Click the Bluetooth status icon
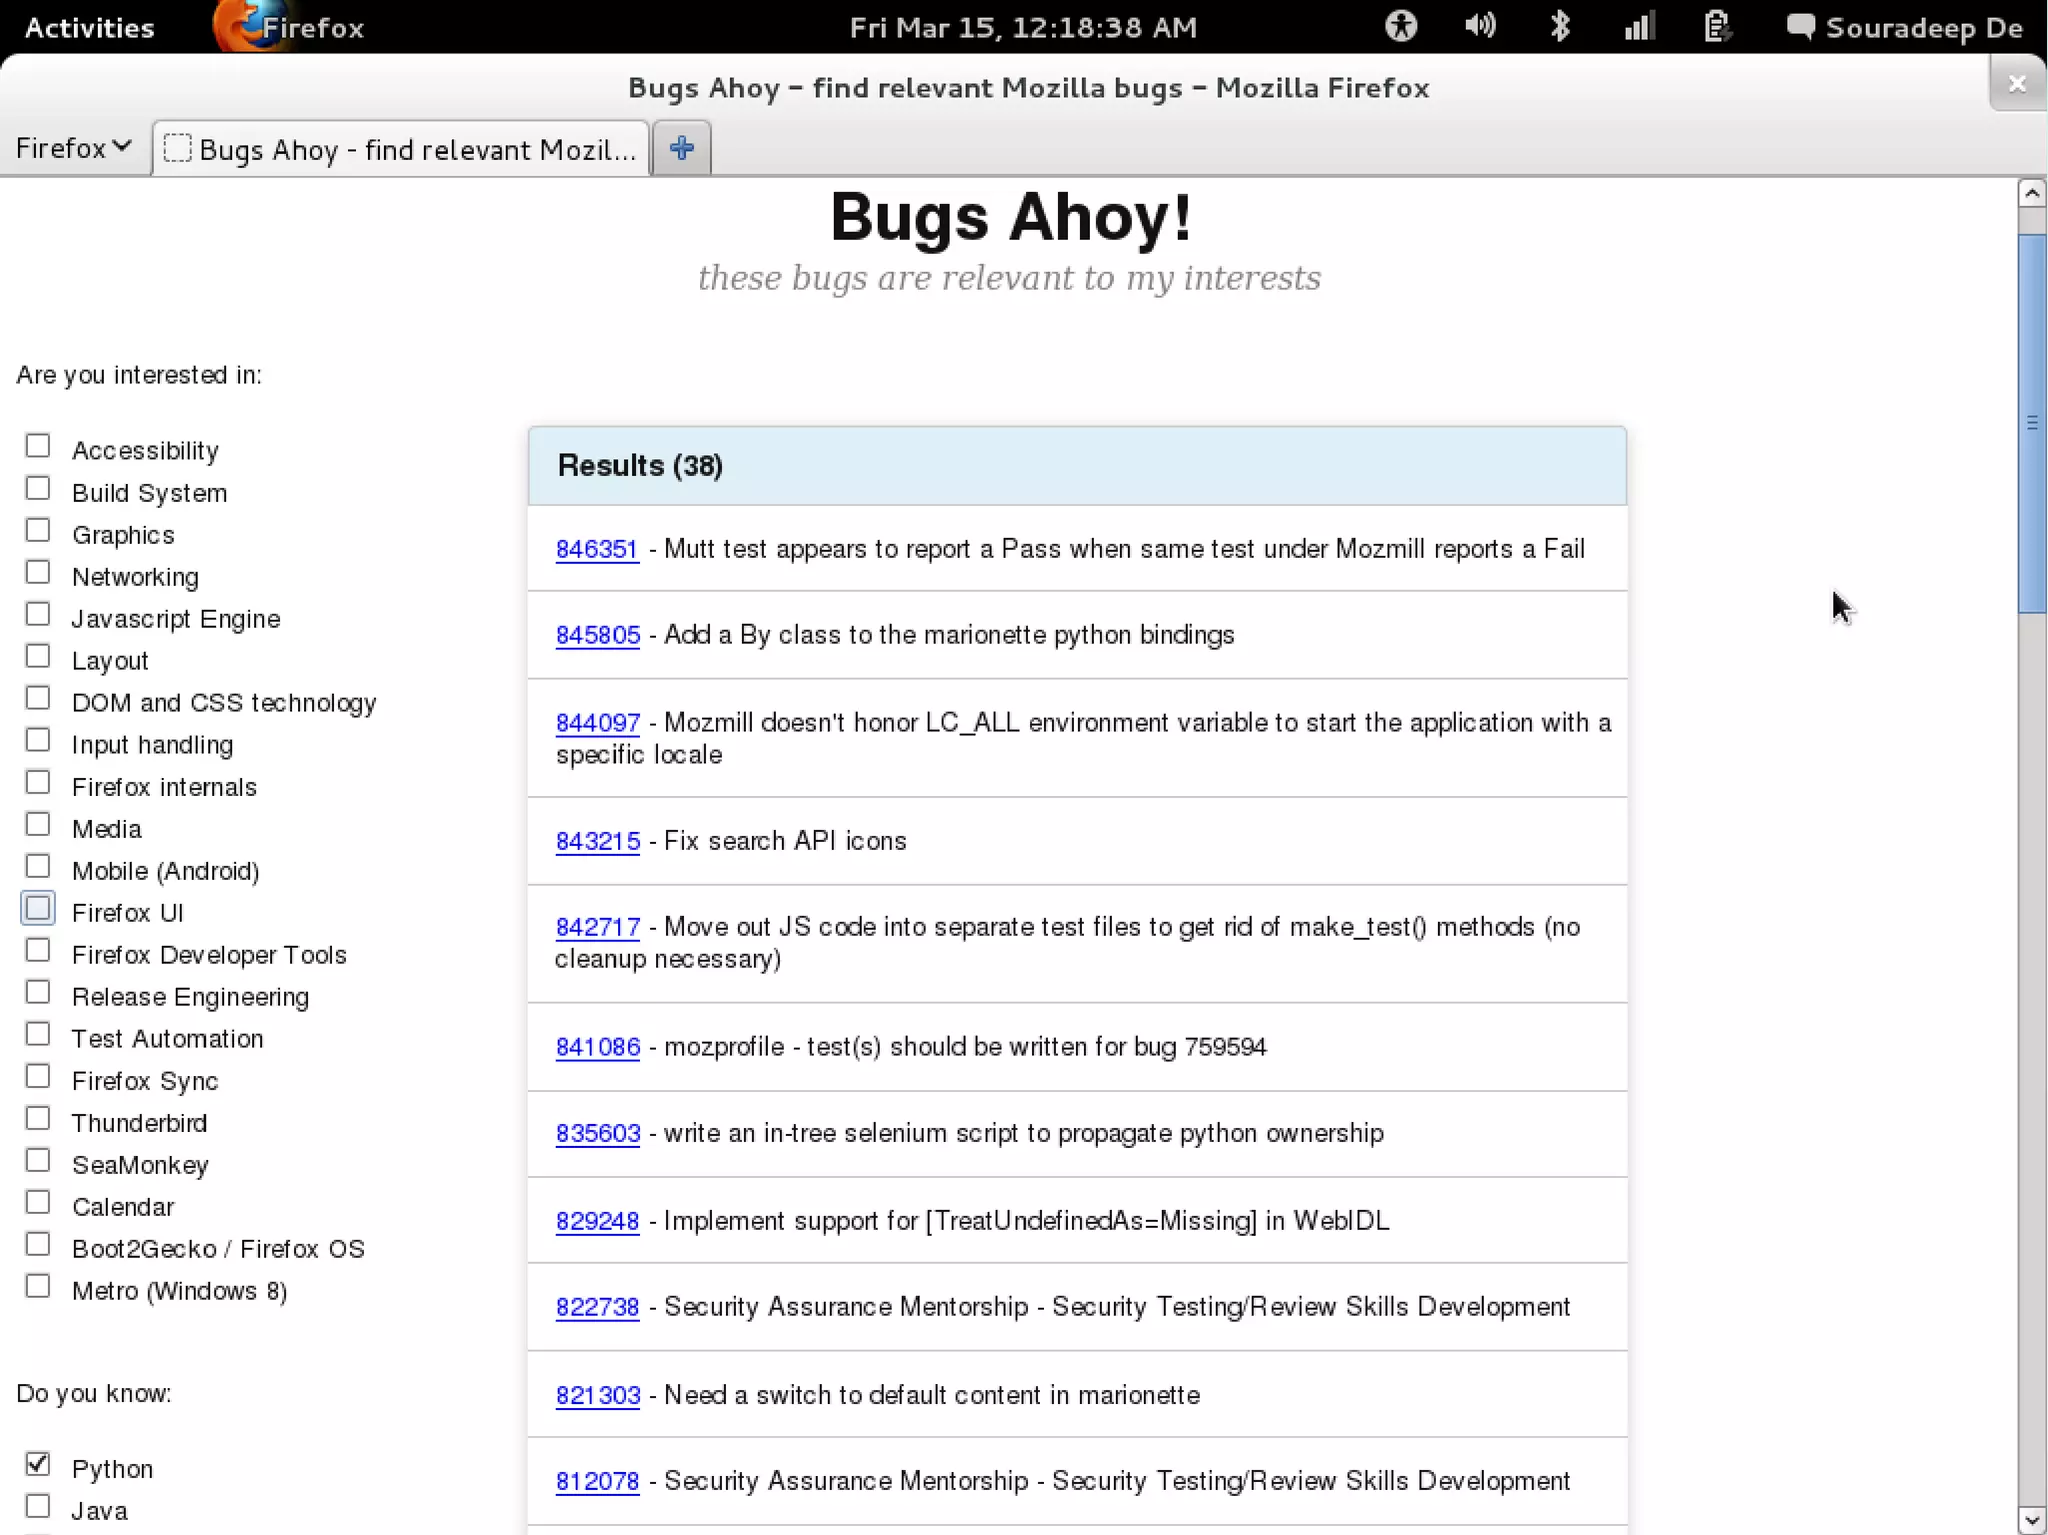Screen dimensions: 2048x1535 pyautogui.click(x=1559, y=26)
